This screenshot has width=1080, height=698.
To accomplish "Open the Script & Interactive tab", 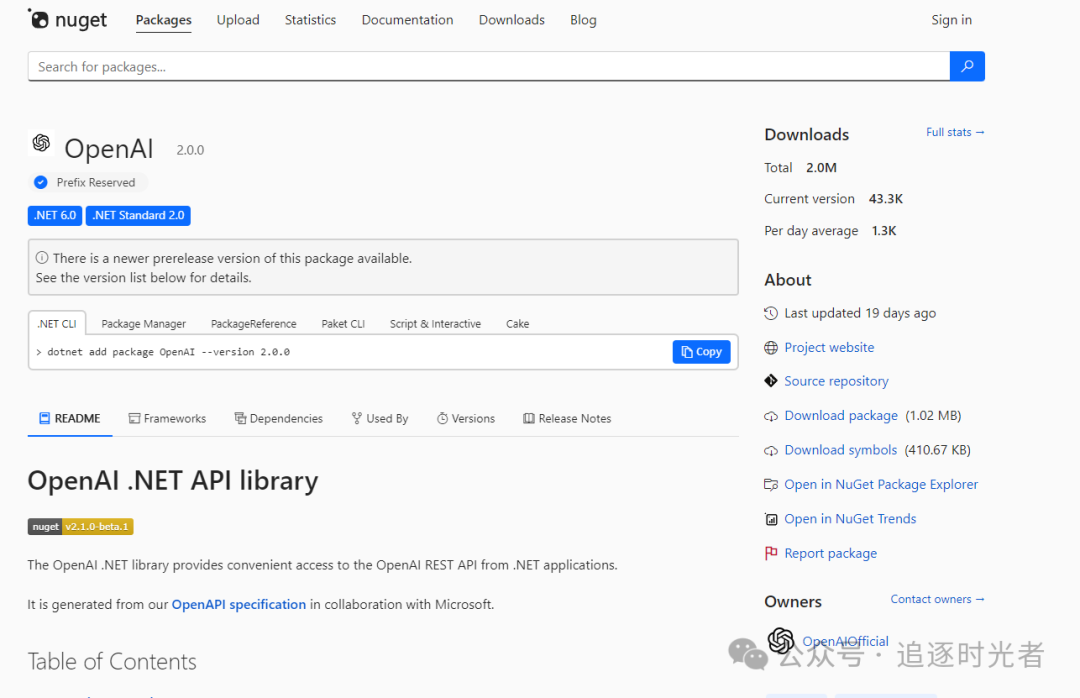I will 435,323.
